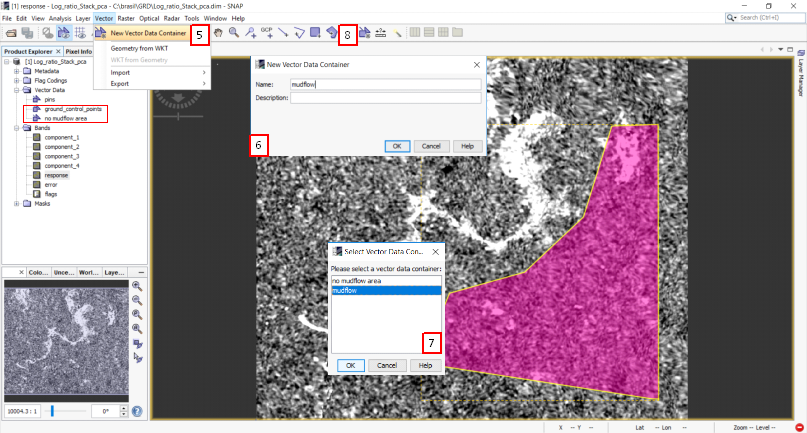The image size is (807, 433).
Task: Open the Raster menu
Action: click(x=126, y=18)
